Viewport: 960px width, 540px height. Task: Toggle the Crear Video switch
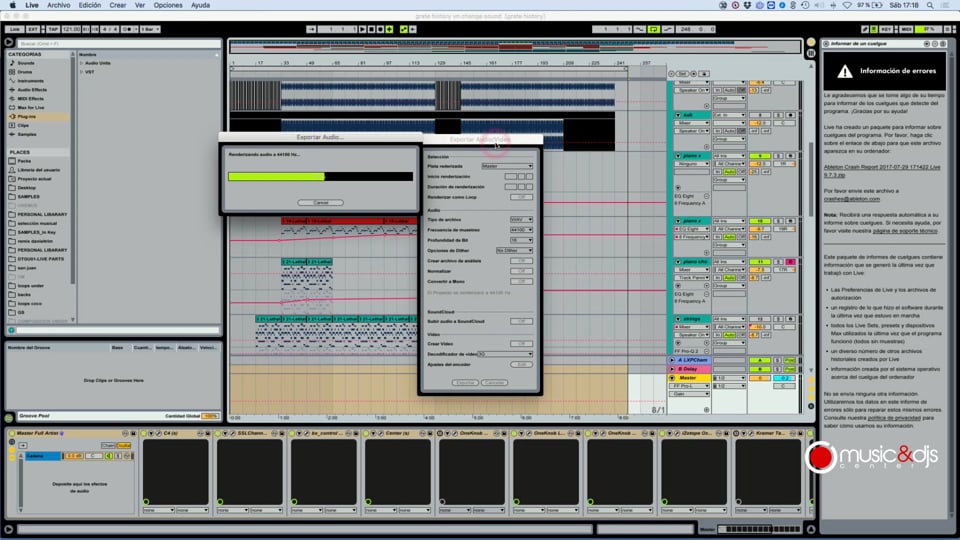point(521,344)
